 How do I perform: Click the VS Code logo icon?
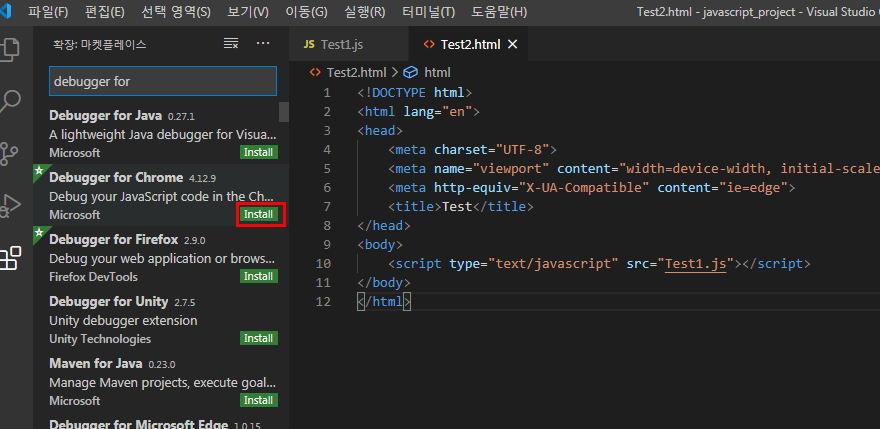click(6, 11)
